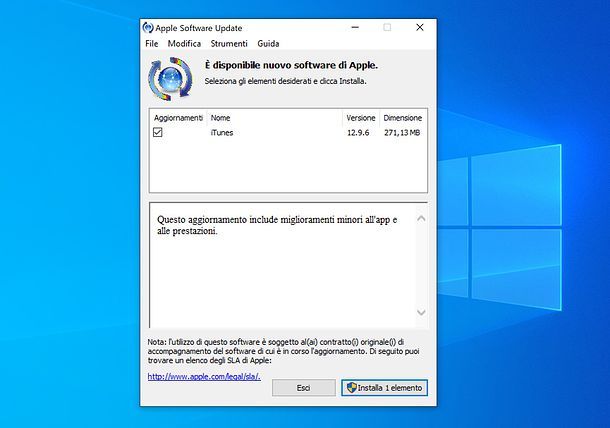Image resolution: width=610 pixels, height=428 pixels.
Task: Open the Guida menu
Action: coord(268,44)
